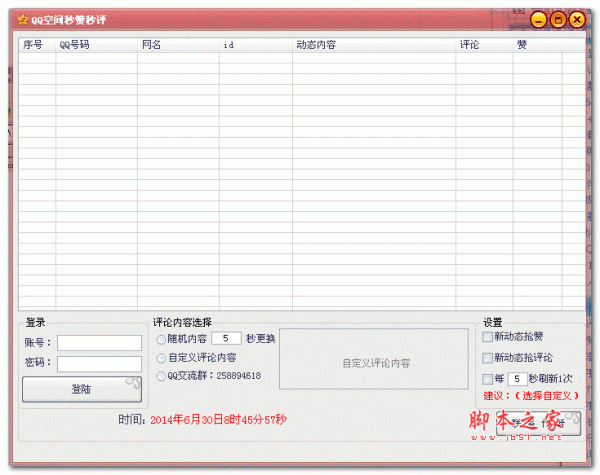The width and height of the screenshot is (600, 475).
Task: Enable the 新动态抢赞 checkbox
Action: pos(487,337)
